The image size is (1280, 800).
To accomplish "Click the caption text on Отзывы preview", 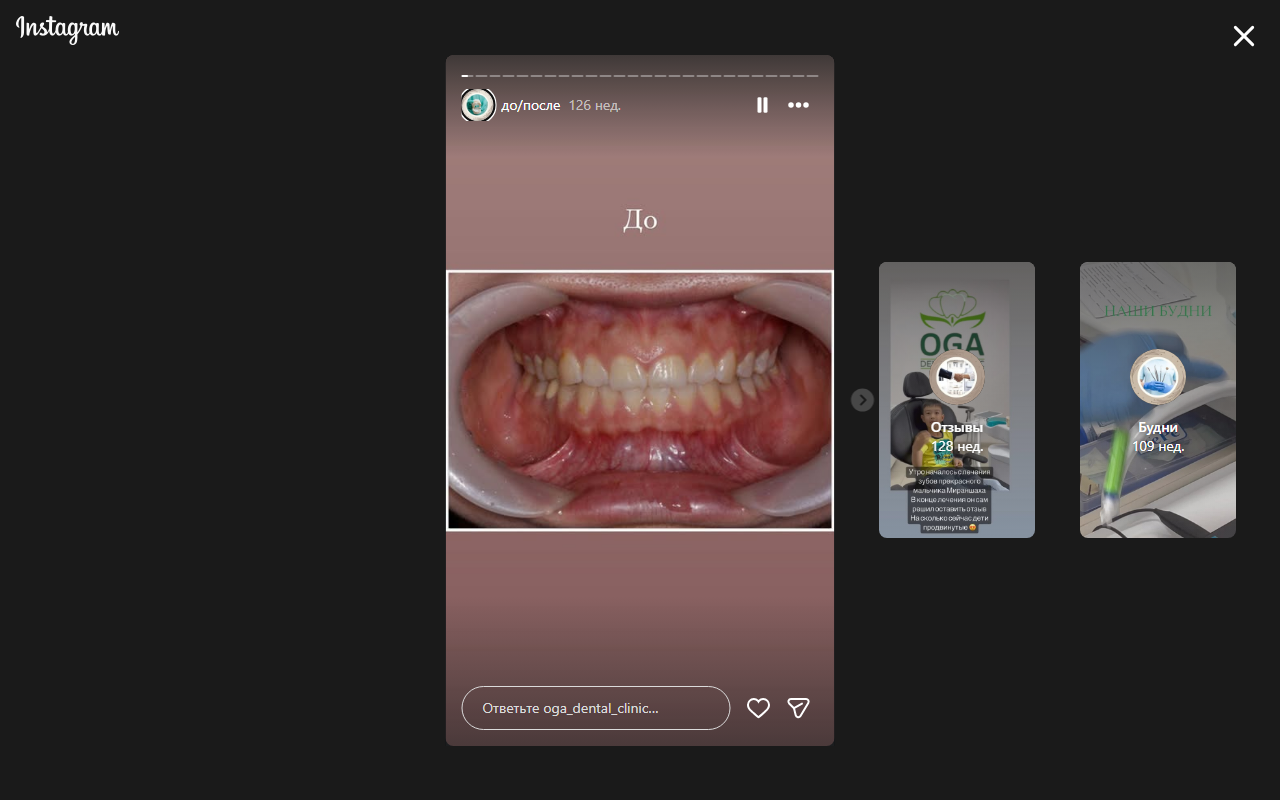I will [949, 499].
